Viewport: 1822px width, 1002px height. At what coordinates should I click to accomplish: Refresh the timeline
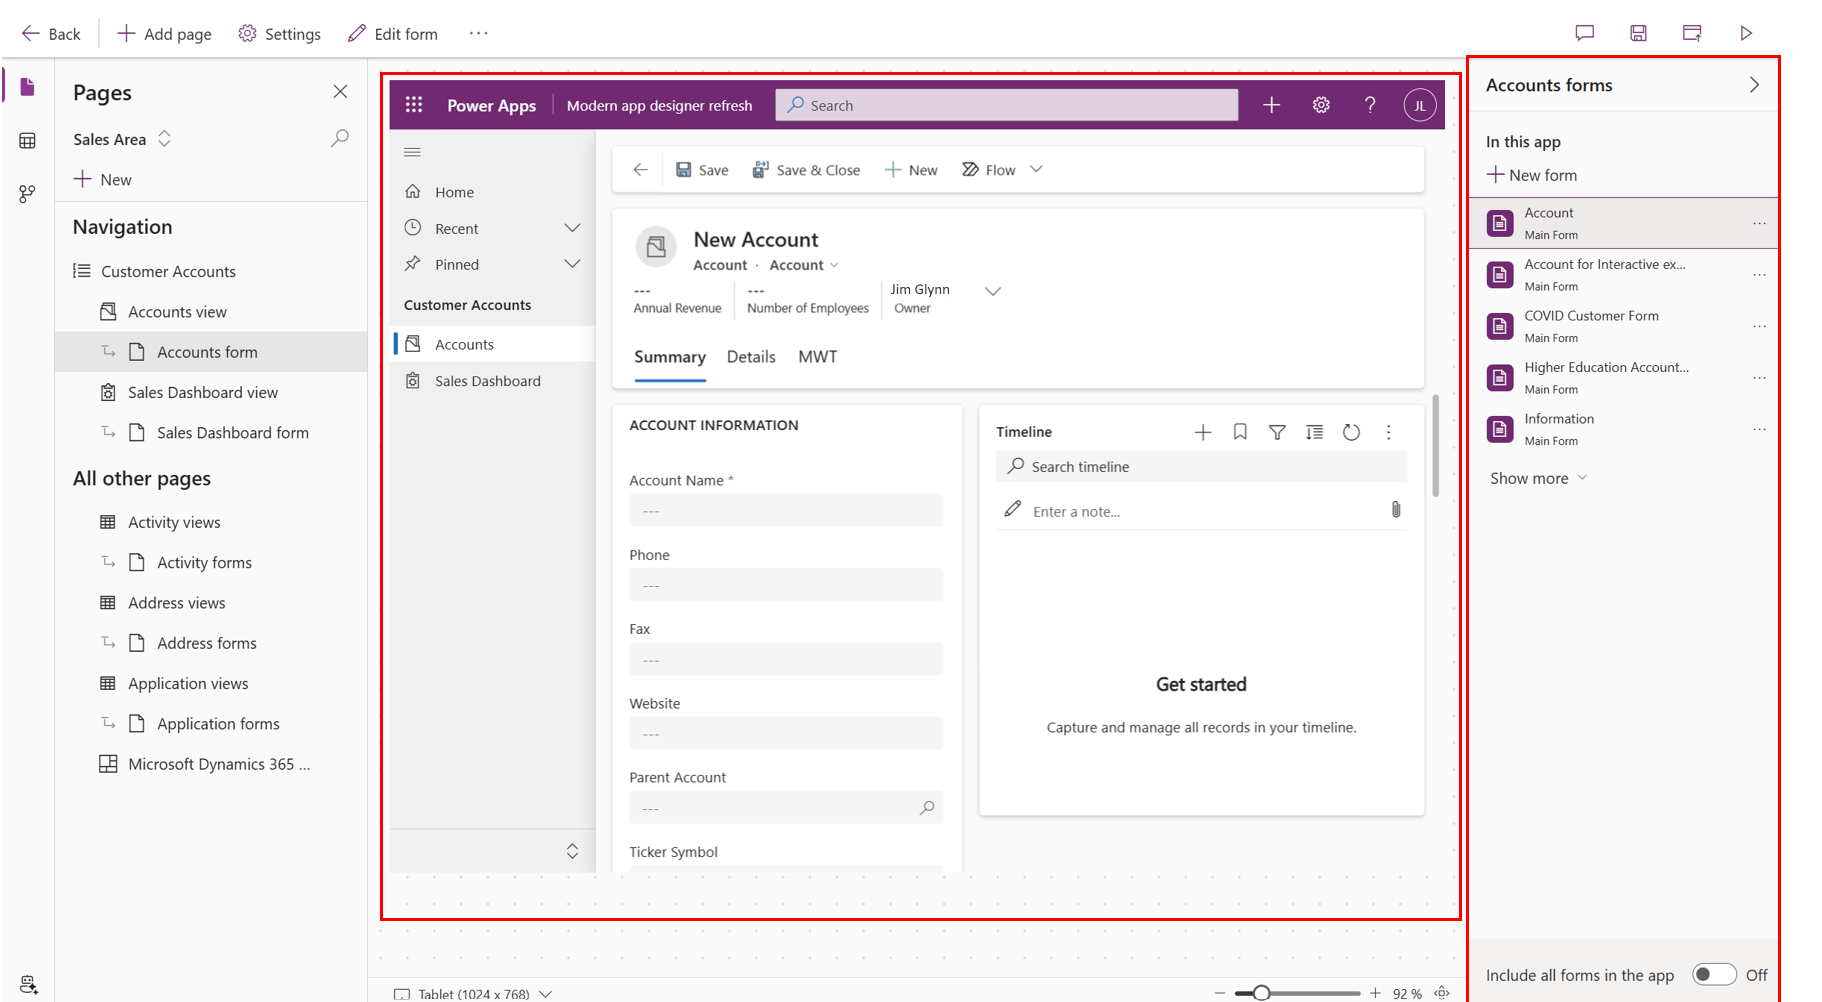pos(1351,432)
